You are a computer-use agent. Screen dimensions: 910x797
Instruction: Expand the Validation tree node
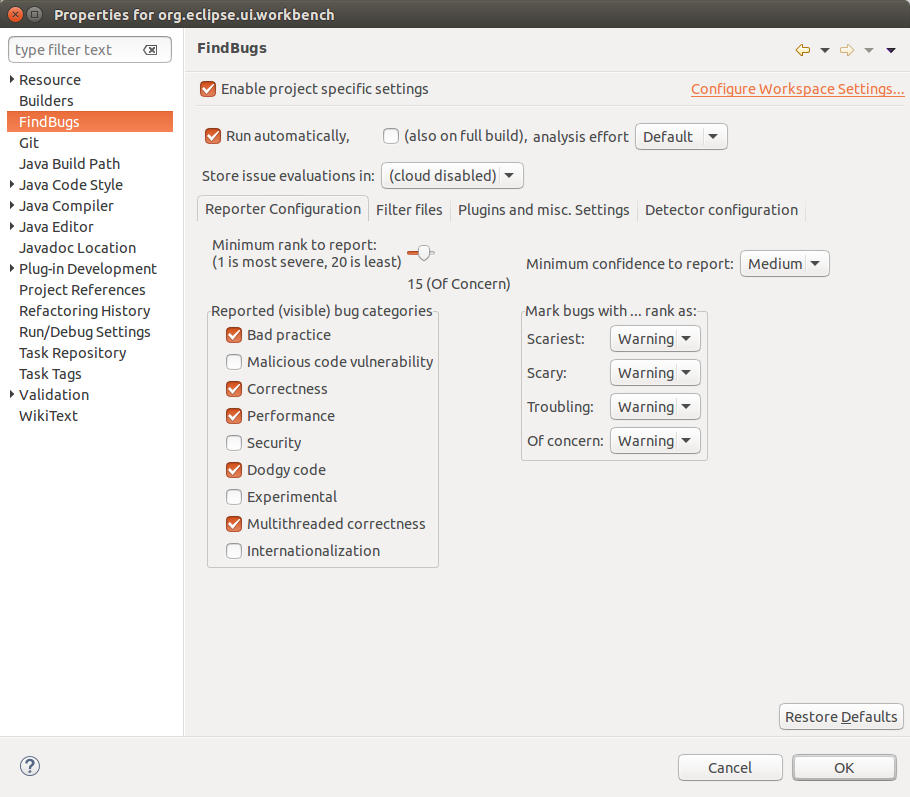[x=12, y=394]
